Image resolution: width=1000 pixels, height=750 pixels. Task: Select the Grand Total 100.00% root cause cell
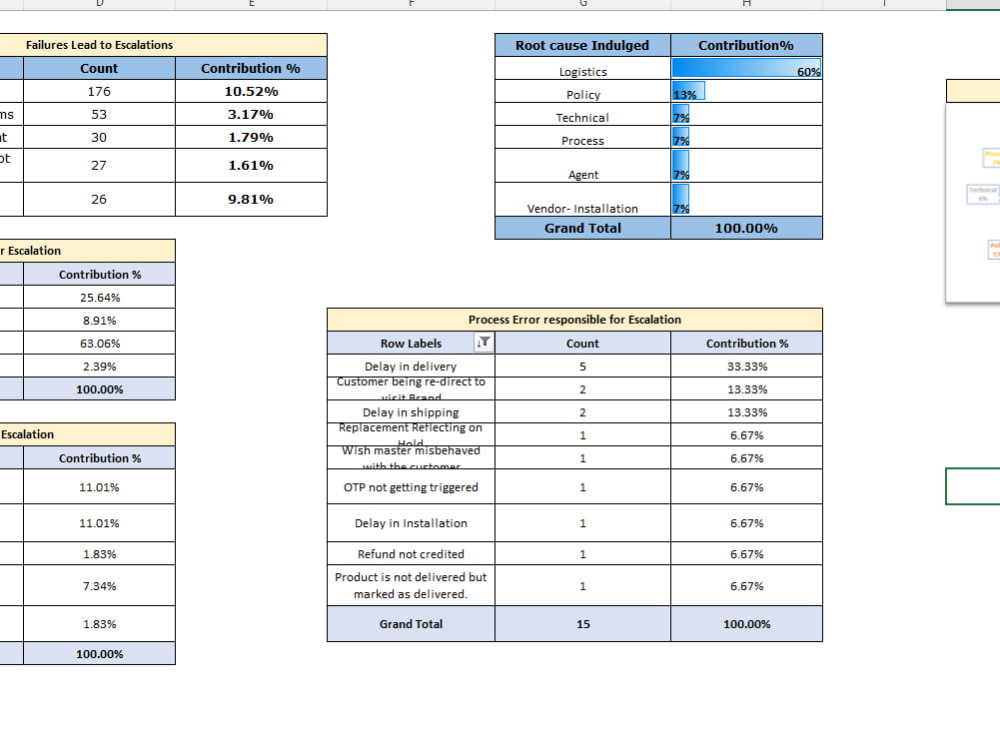coord(746,228)
